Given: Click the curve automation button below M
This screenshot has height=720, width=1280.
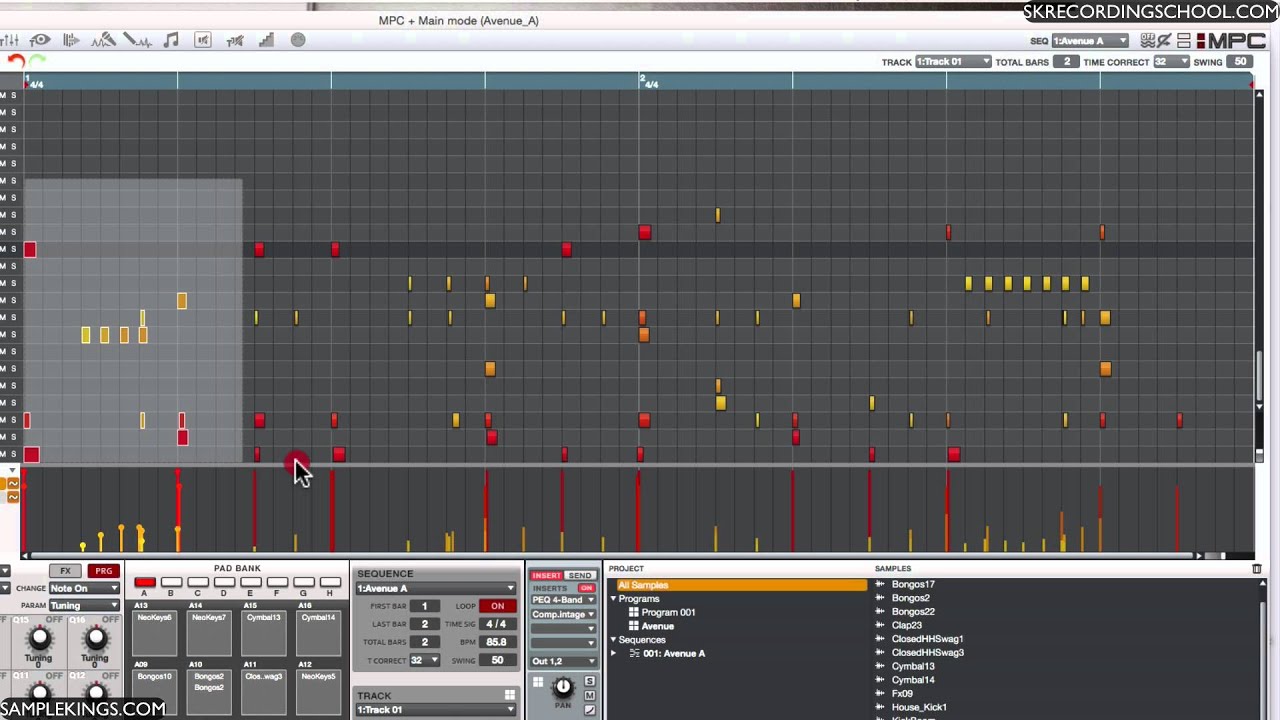Looking at the screenshot, I should 590,710.
